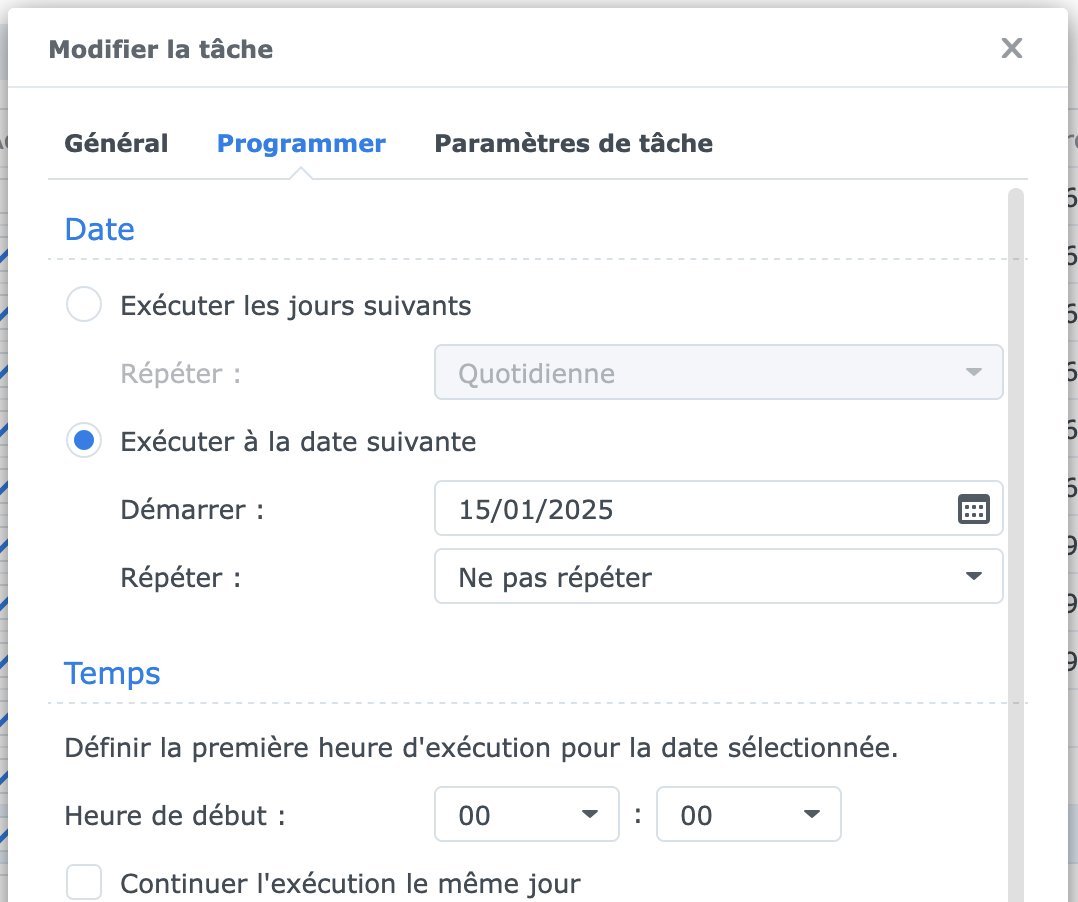Click the Temps section heading

(112, 674)
